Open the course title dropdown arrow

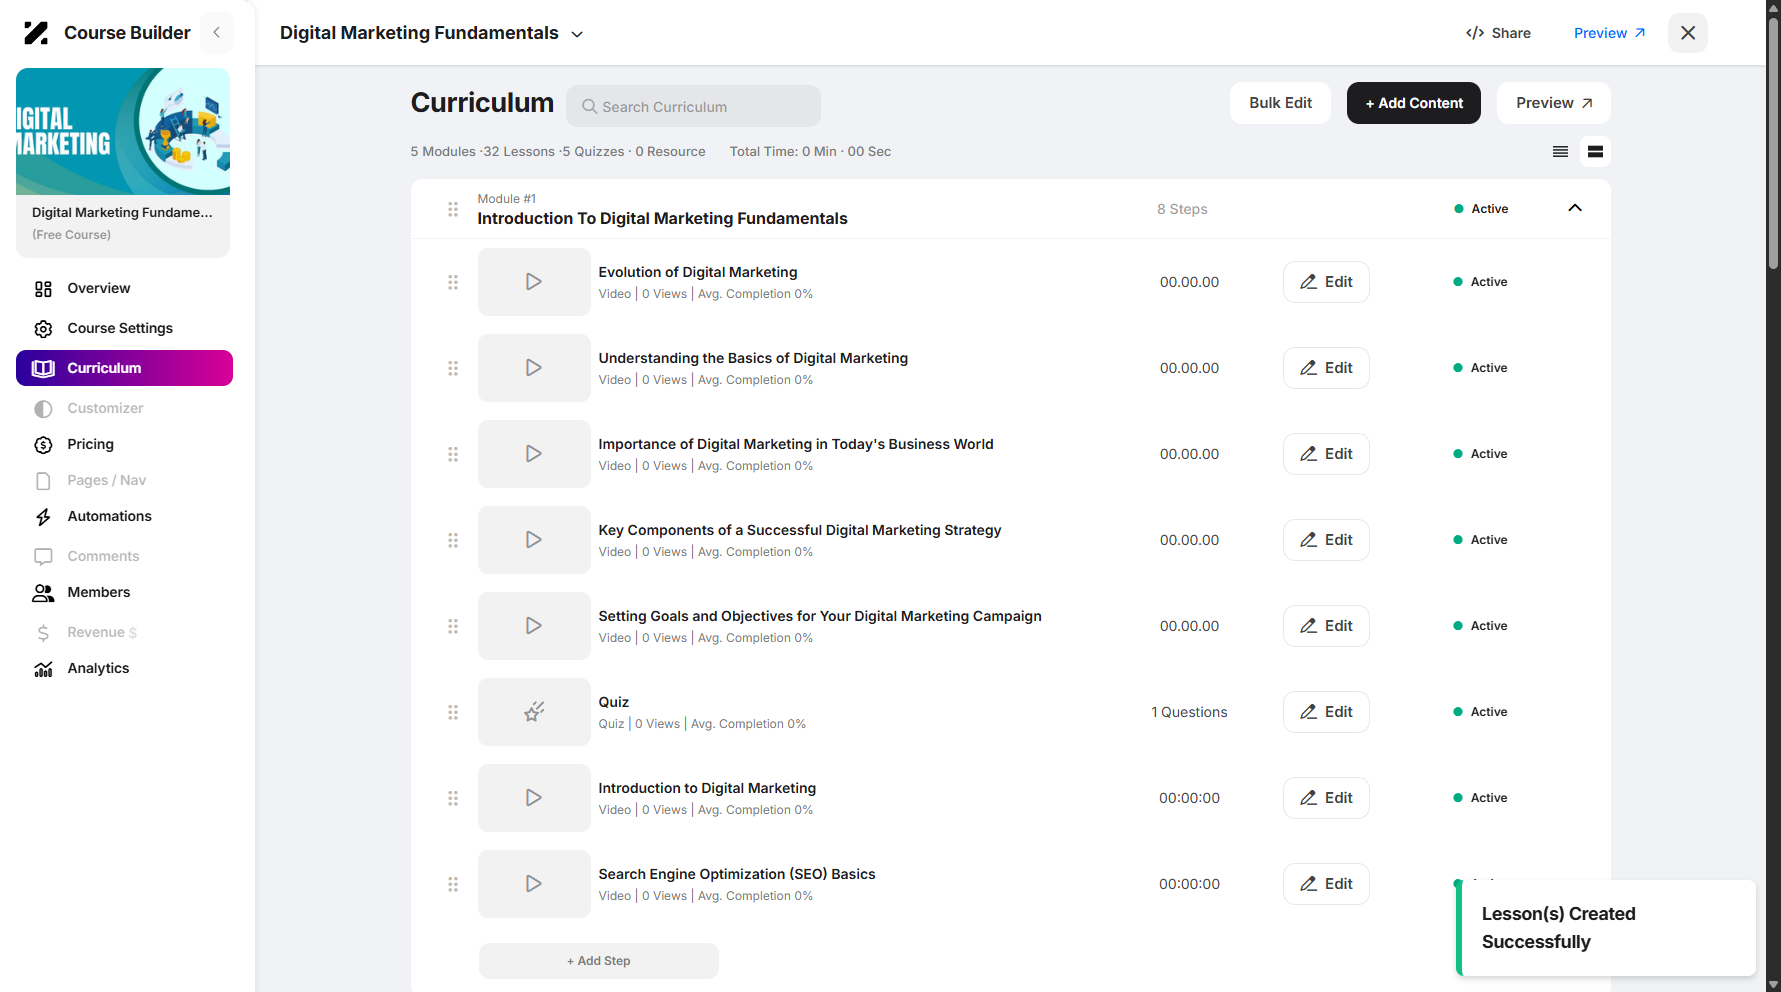[x=577, y=34]
